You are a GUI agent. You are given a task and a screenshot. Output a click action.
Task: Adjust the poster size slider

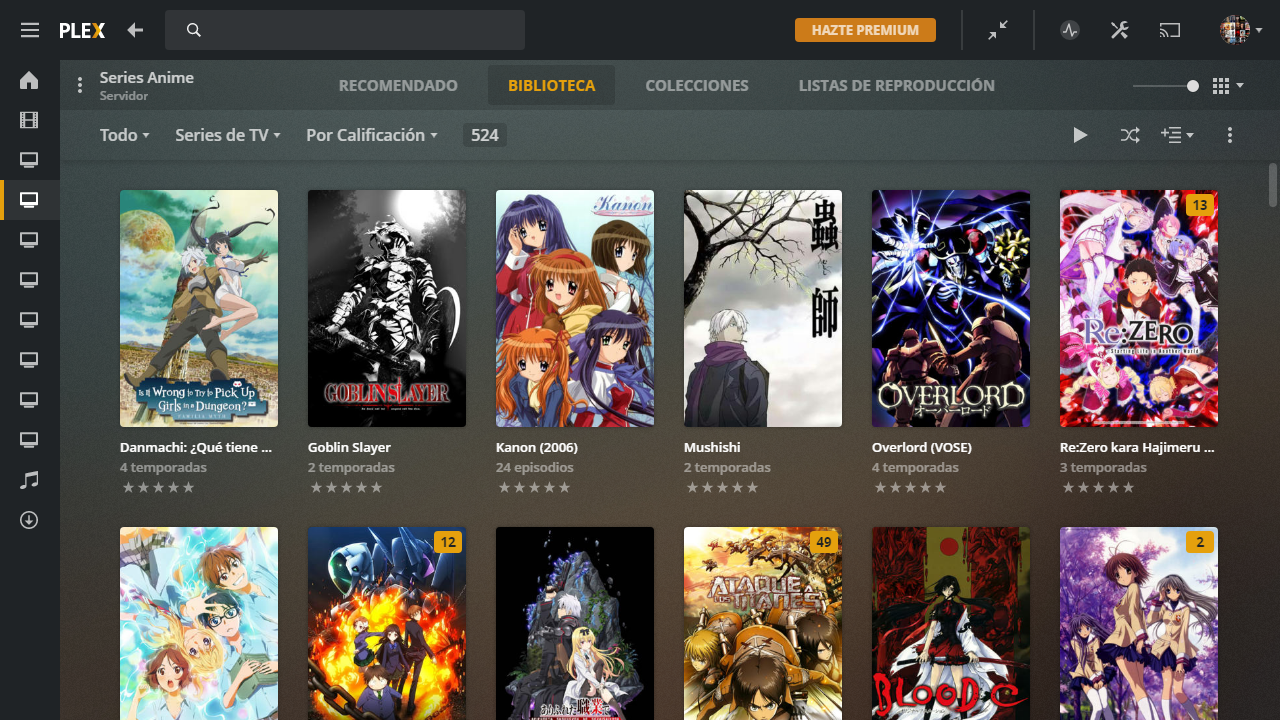[1192, 86]
